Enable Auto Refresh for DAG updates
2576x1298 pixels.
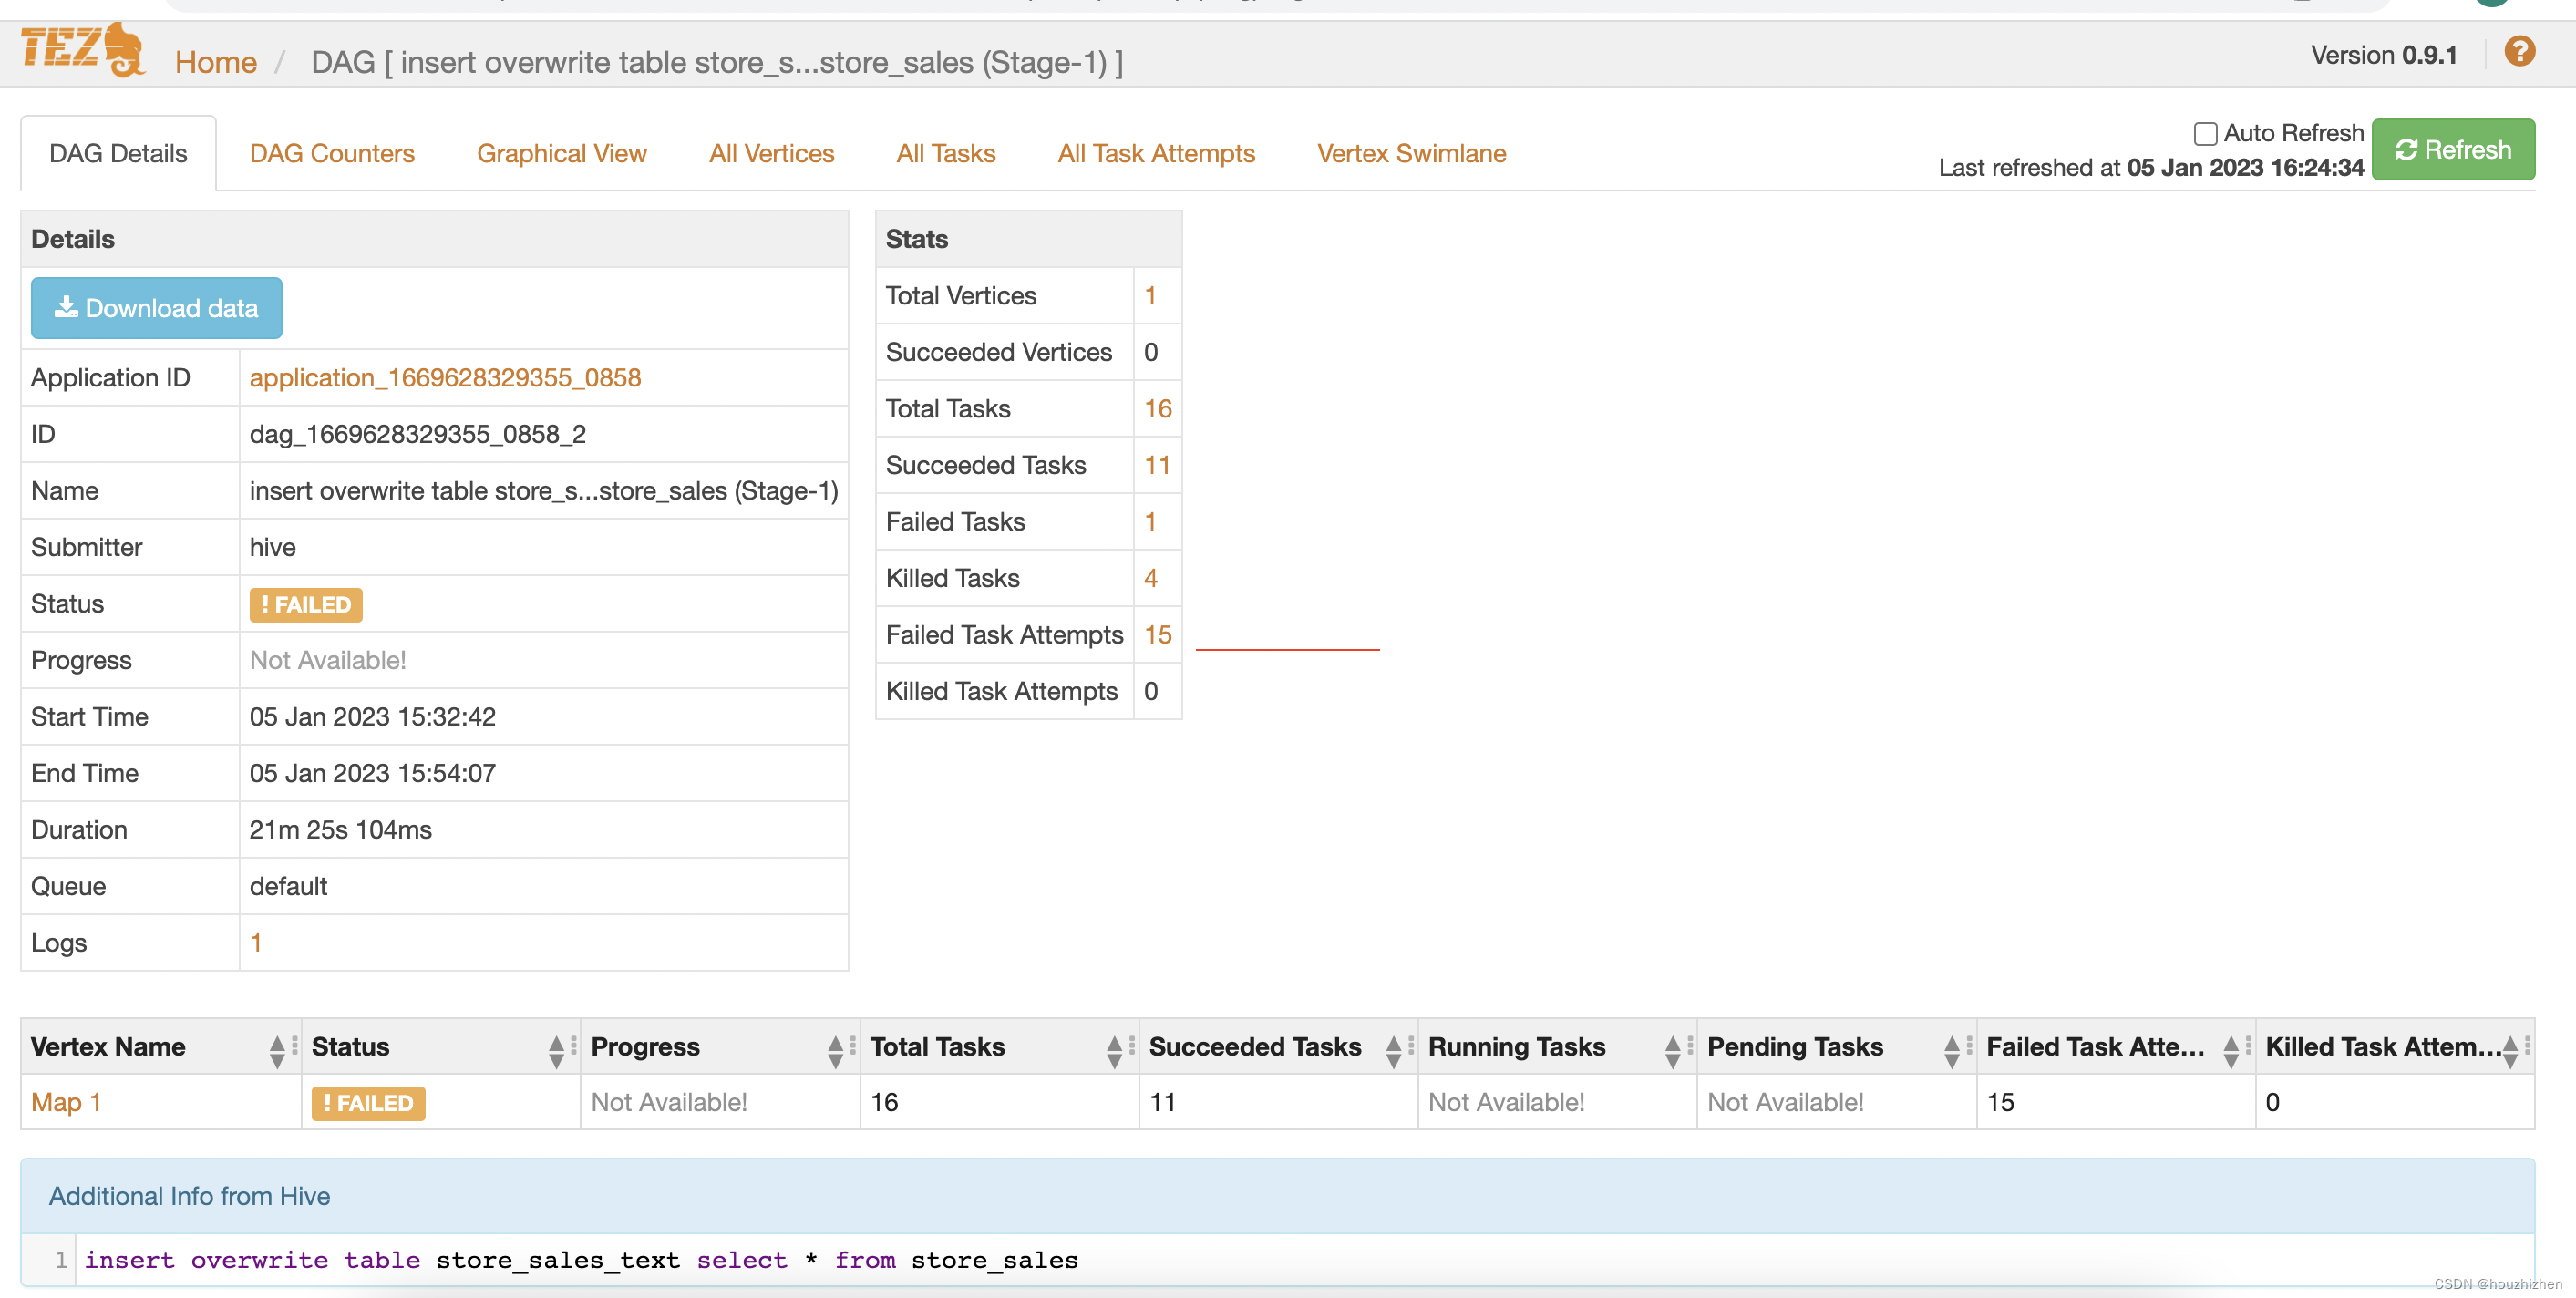click(2205, 134)
